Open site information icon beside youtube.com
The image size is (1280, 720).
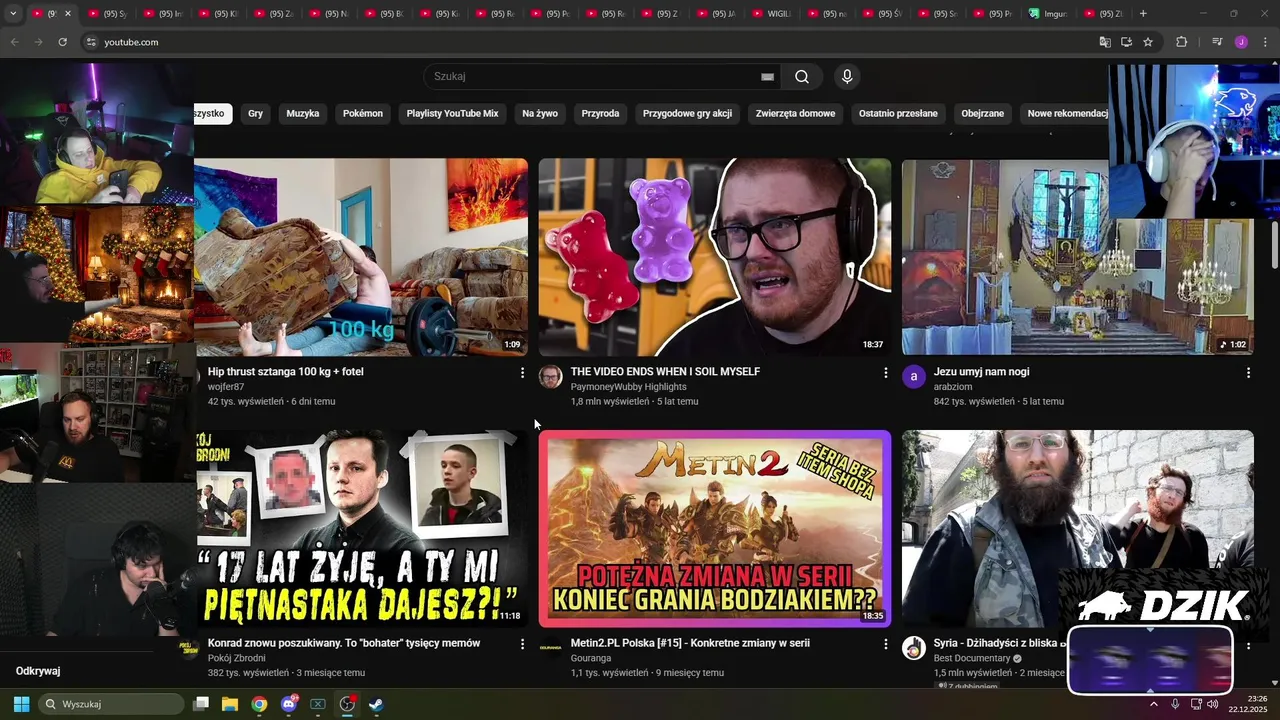coord(91,42)
